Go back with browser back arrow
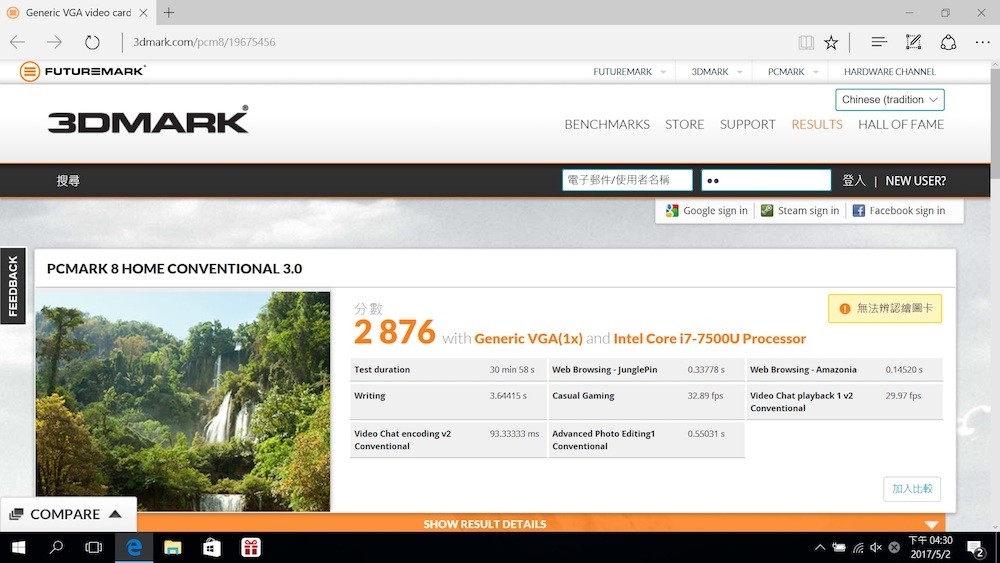 click(x=17, y=42)
